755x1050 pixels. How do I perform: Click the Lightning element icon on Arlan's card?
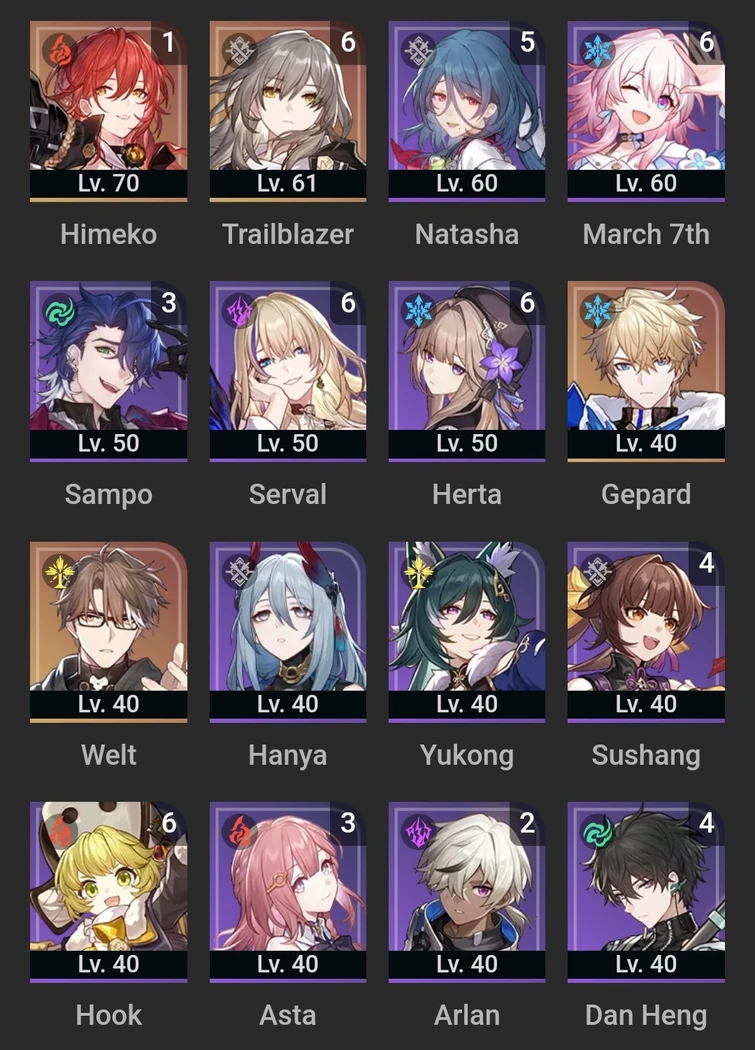419,832
